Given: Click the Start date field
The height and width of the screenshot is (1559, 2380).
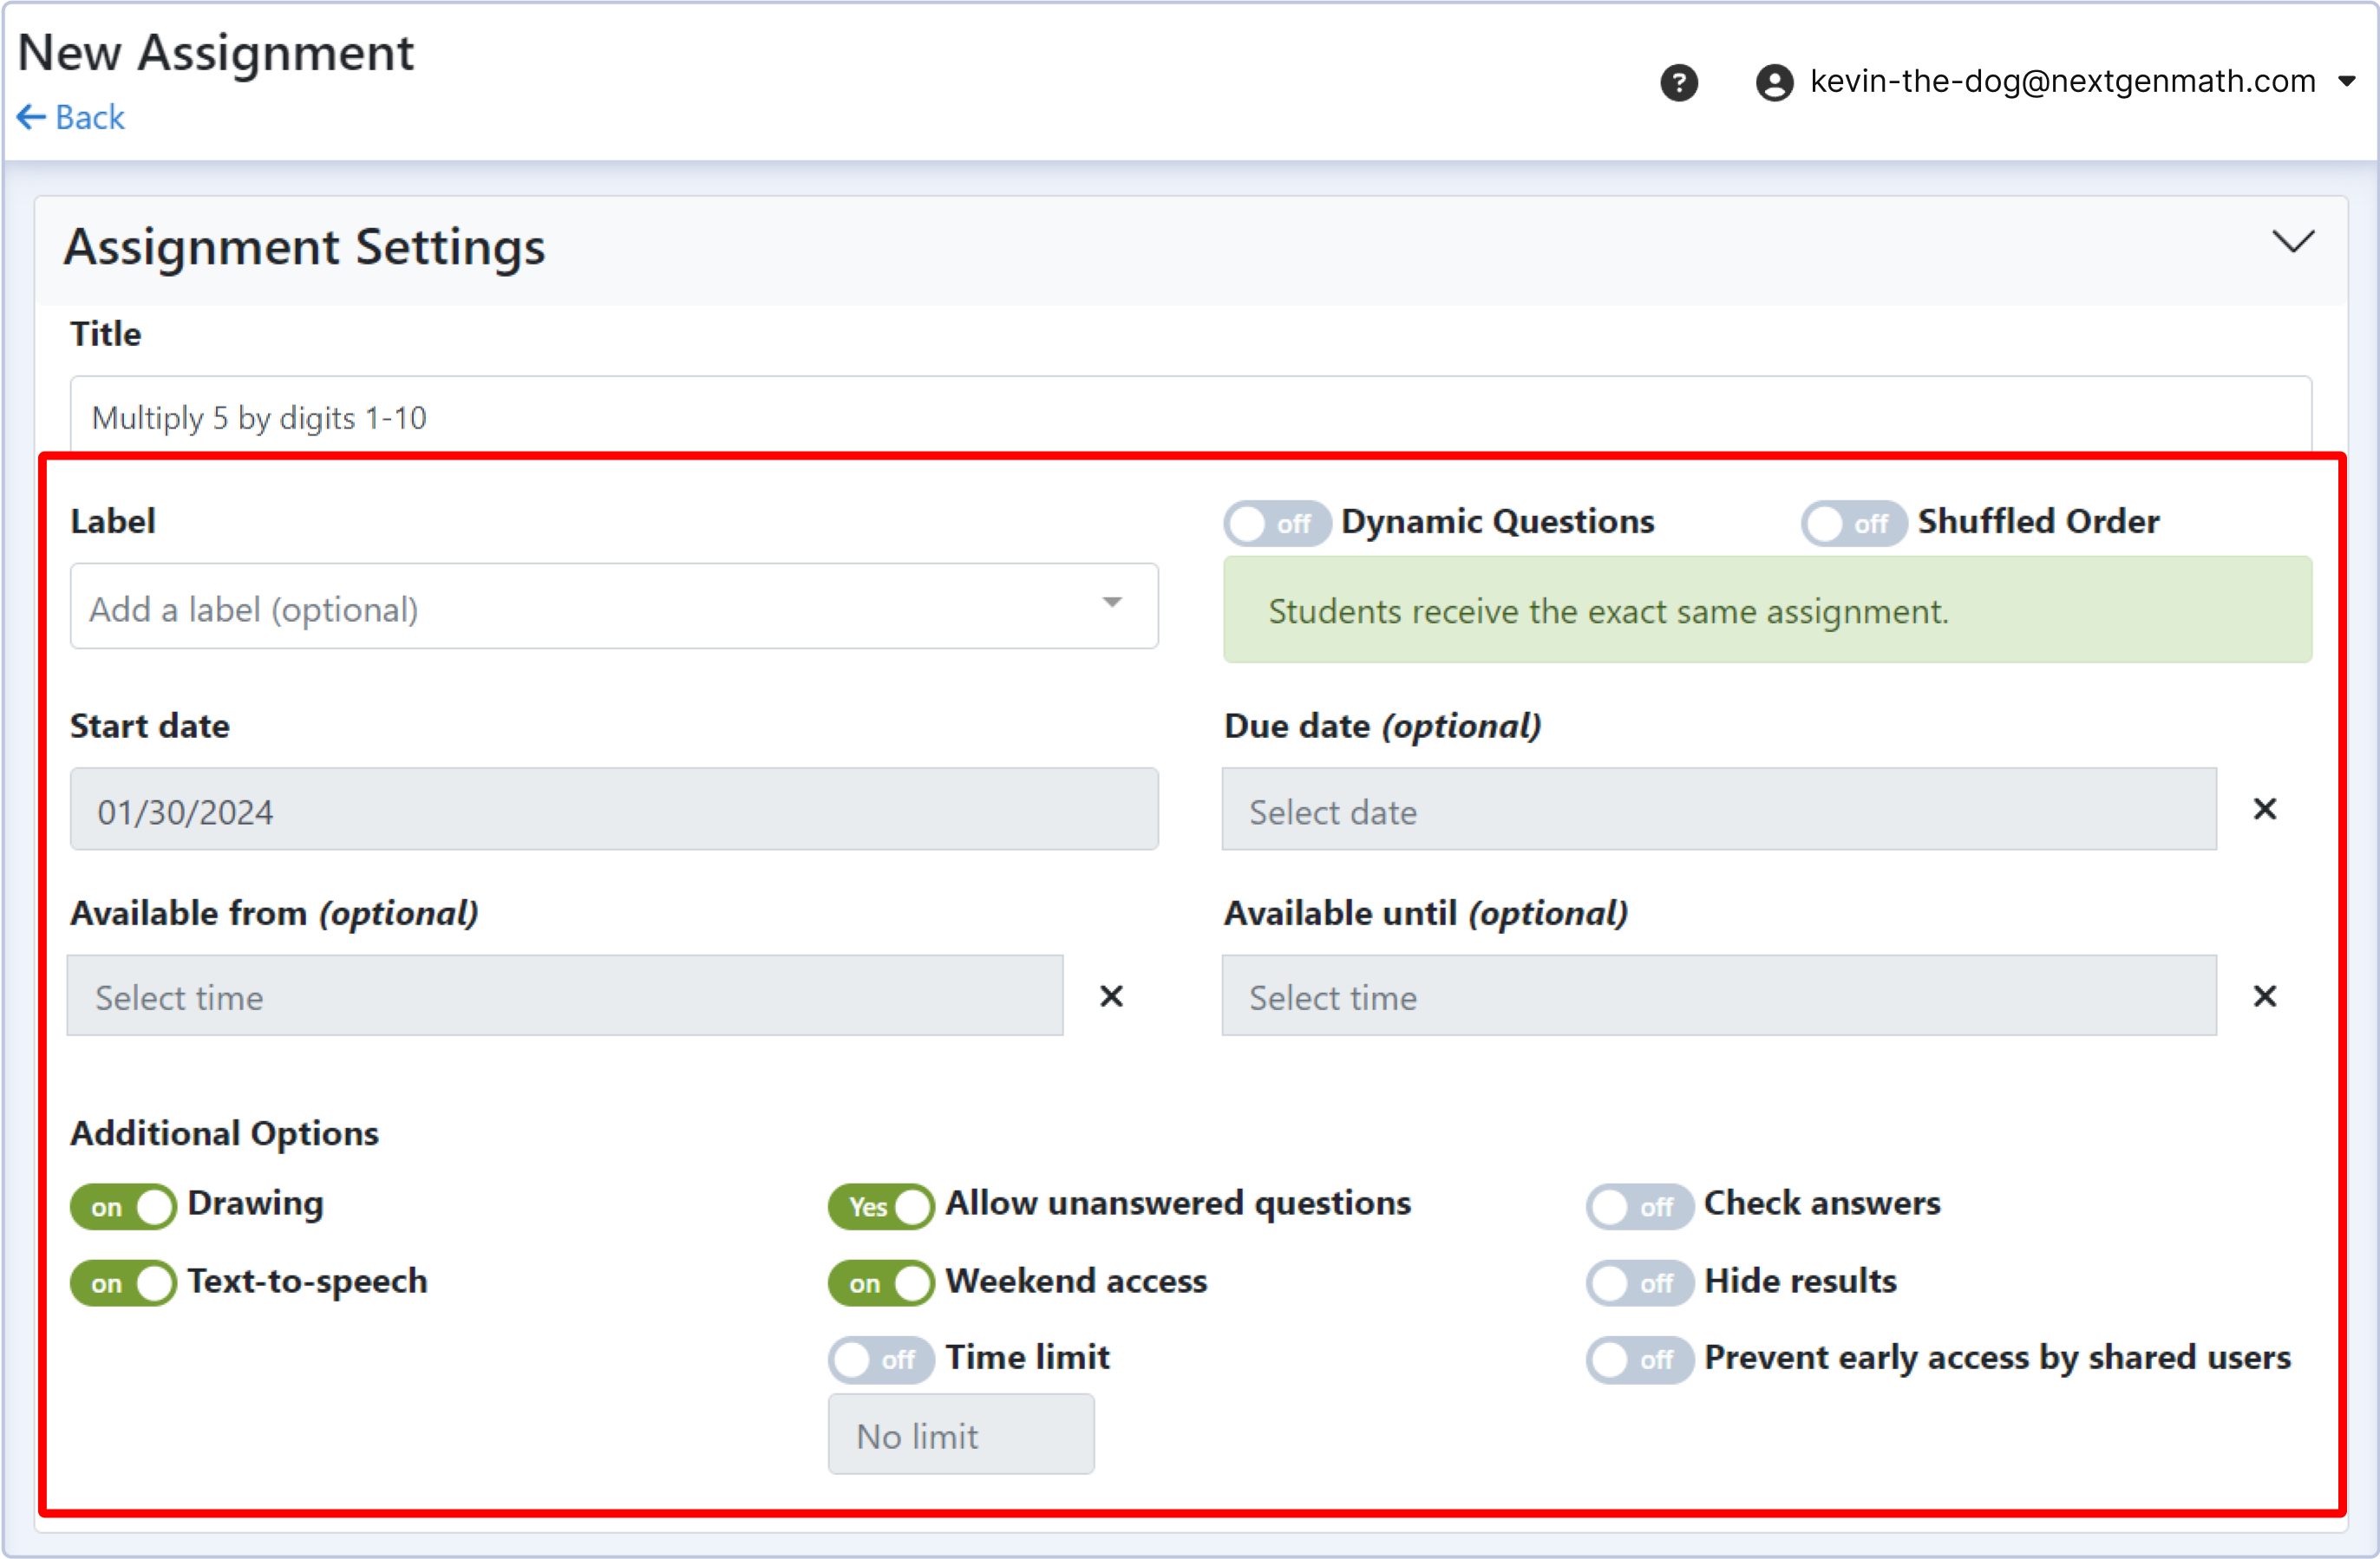Looking at the screenshot, I should [x=613, y=810].
